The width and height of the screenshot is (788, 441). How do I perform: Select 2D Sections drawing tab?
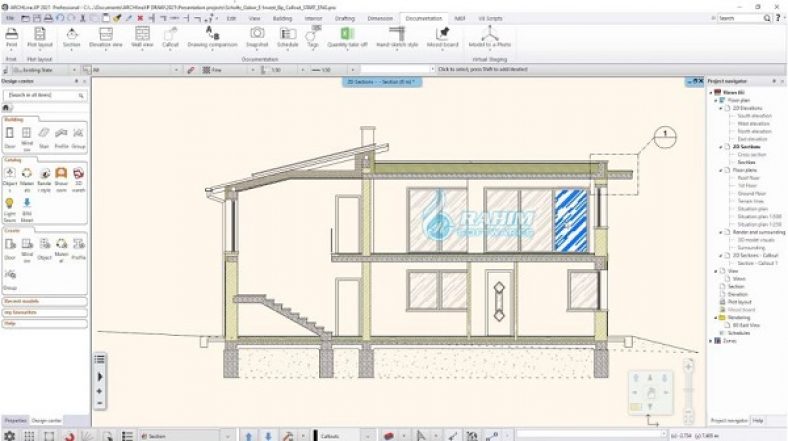point(381,82)
